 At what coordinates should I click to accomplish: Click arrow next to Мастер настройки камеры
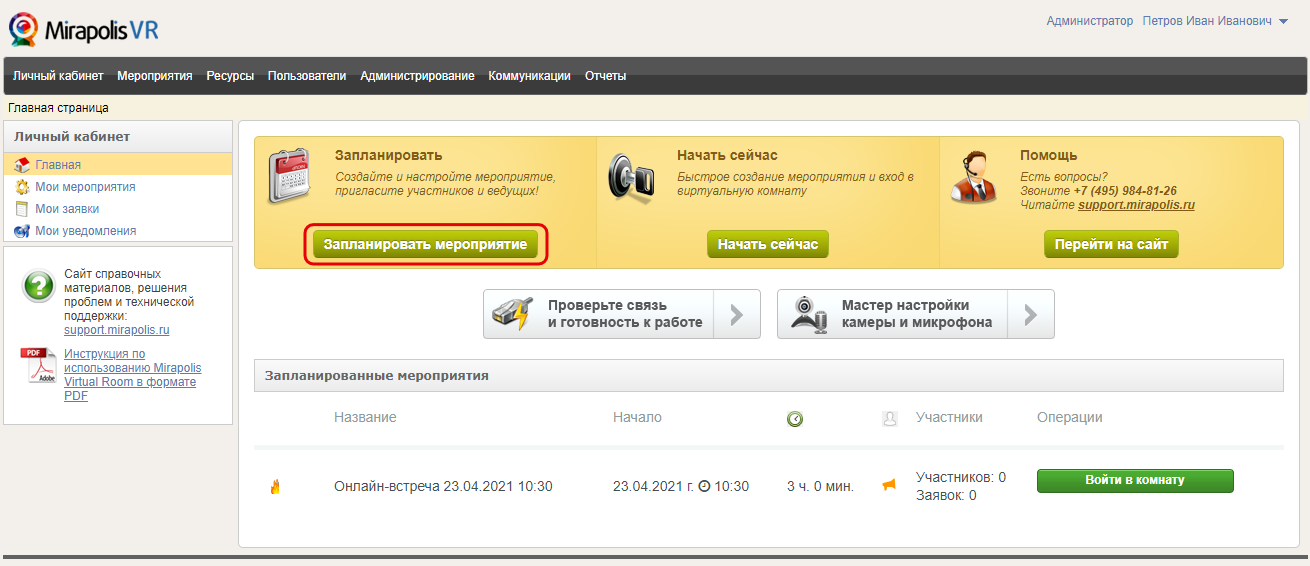click(x=1031, y=315)
